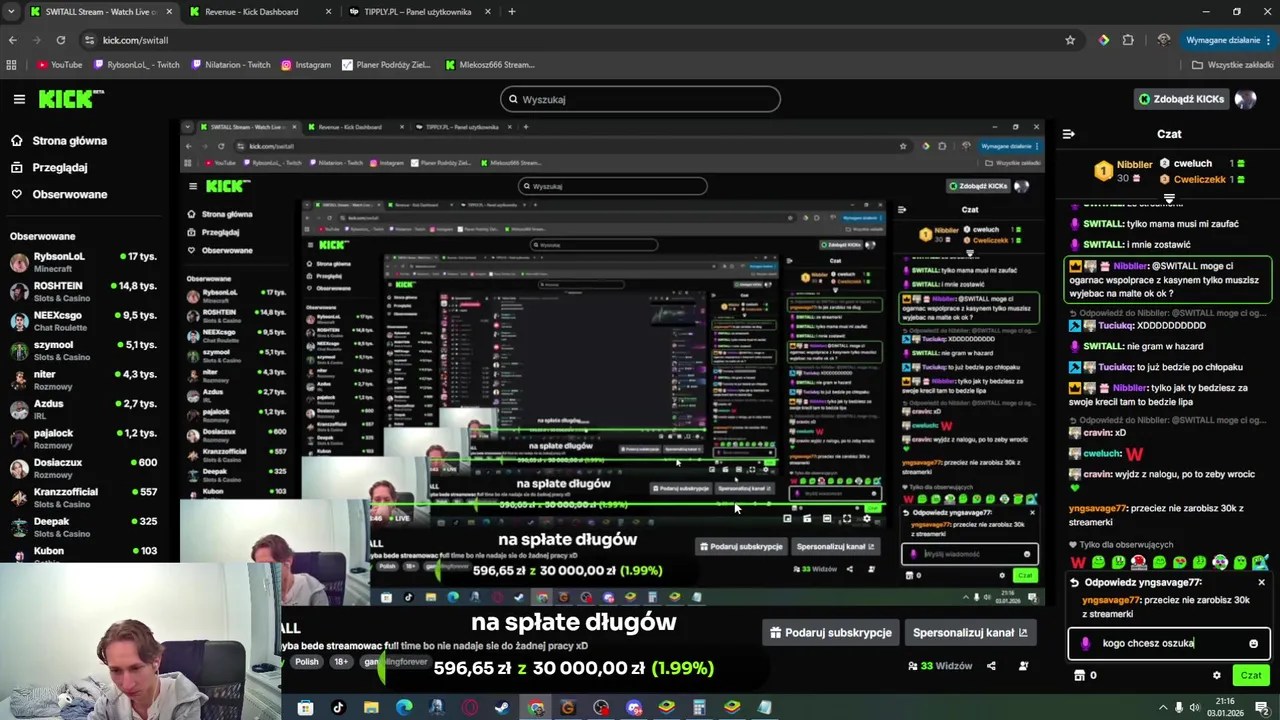1280x720 pixels.
Task: Open Przeglądaj in sidebar
Action: pos(59,168)
